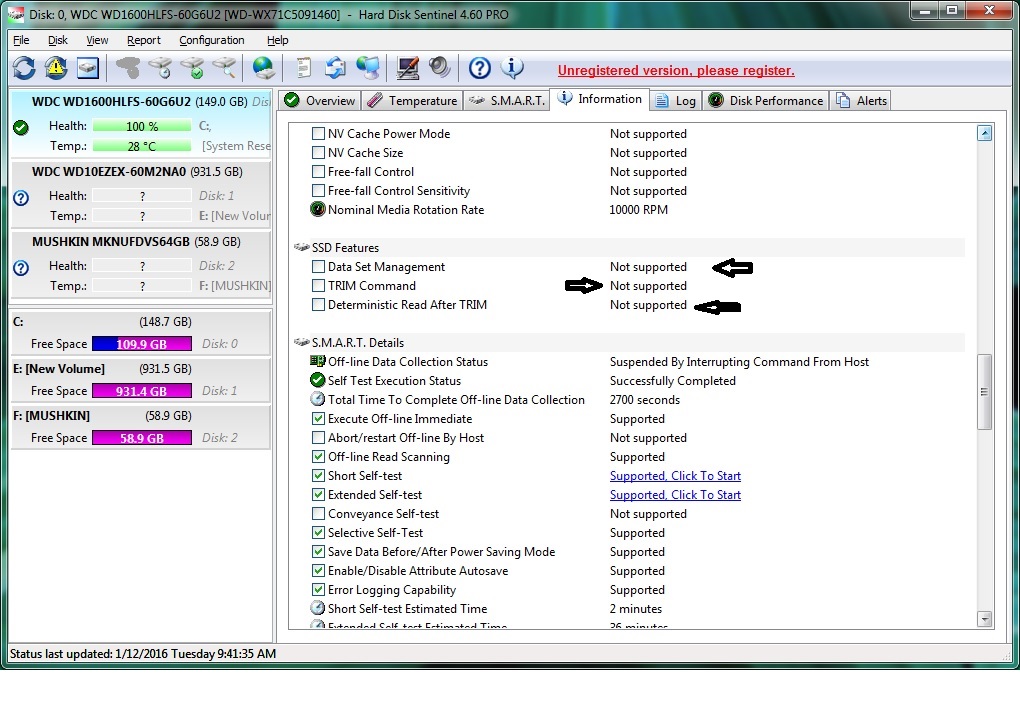Switch to the Disk Performance tab
Image resolution: width=1020 pixels, height=720 pixels.
click(x=764, y=100)
